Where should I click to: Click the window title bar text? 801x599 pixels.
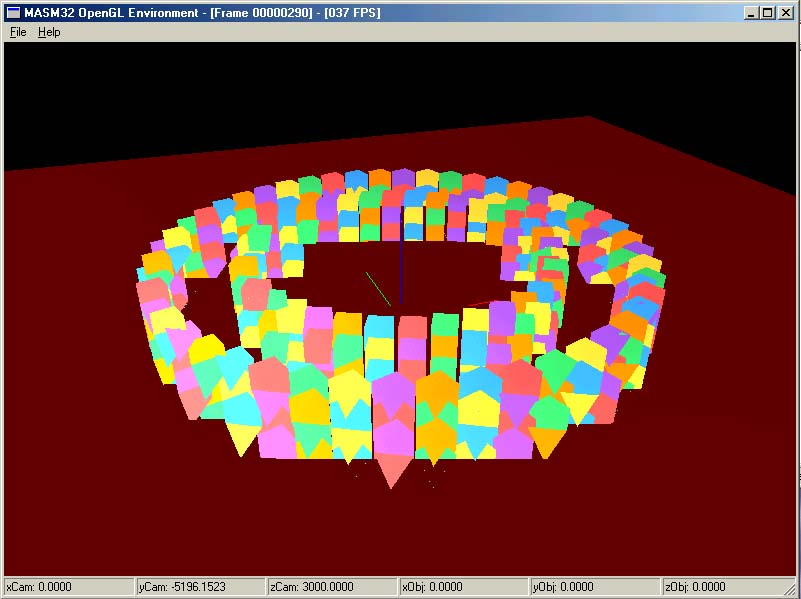[x=202, y=13]
